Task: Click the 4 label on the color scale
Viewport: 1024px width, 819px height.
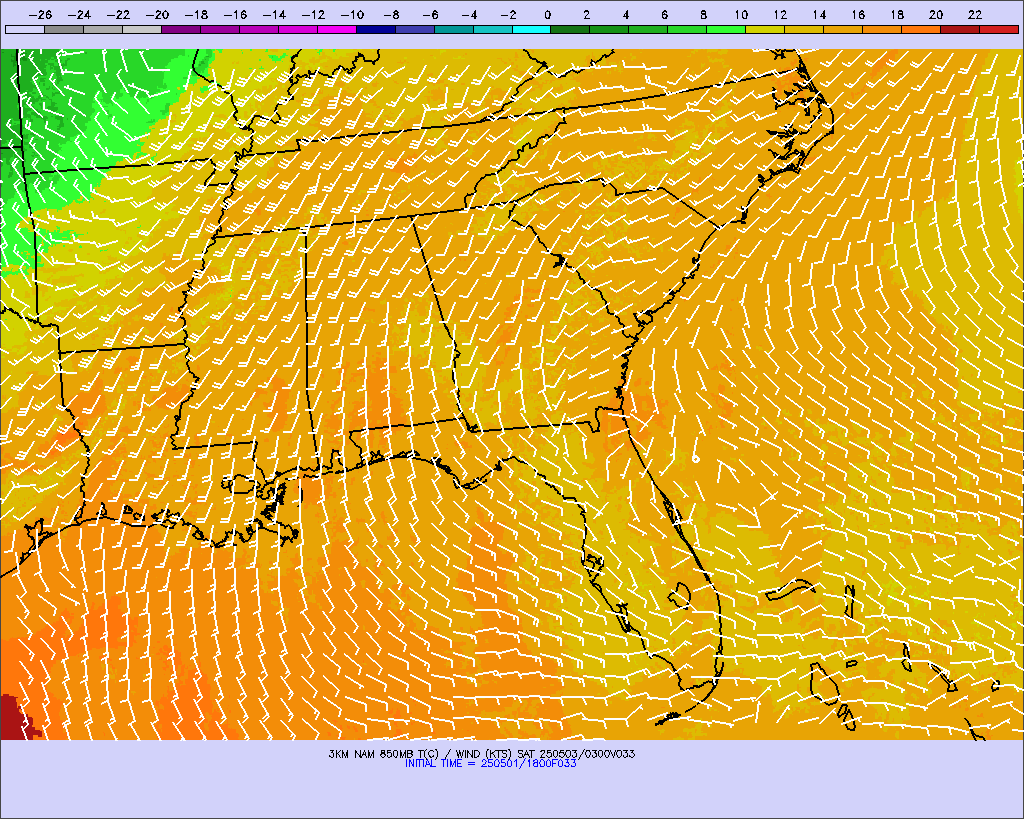Action: click(626, 15)
